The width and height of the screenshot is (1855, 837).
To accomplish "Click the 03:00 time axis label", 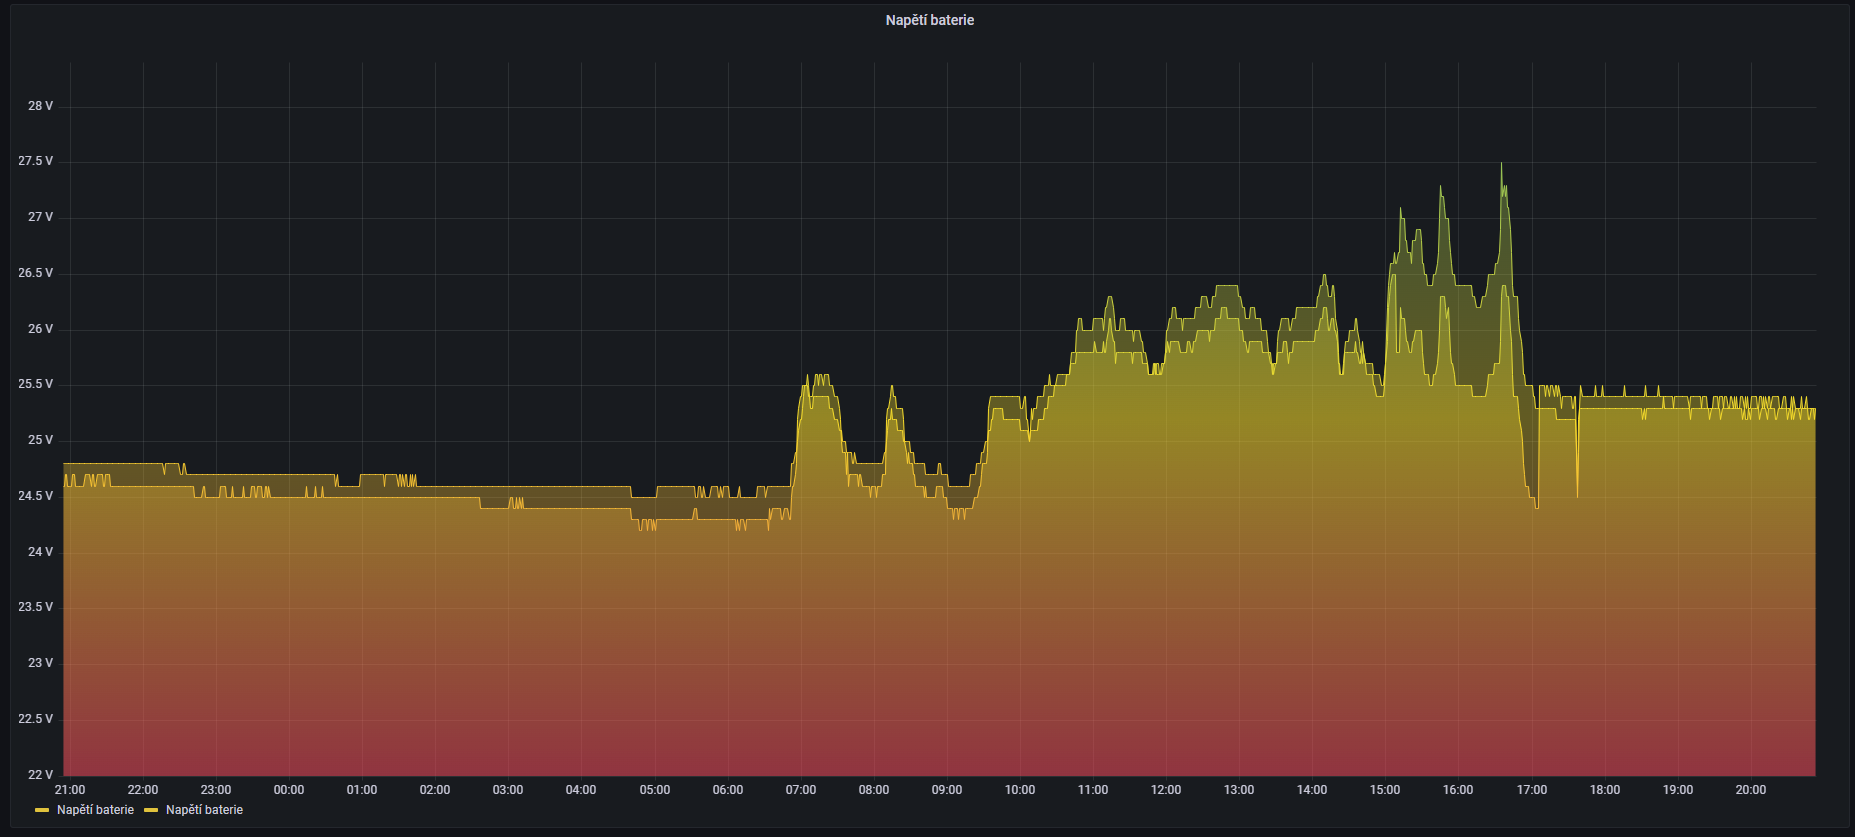I will [507, 790].
